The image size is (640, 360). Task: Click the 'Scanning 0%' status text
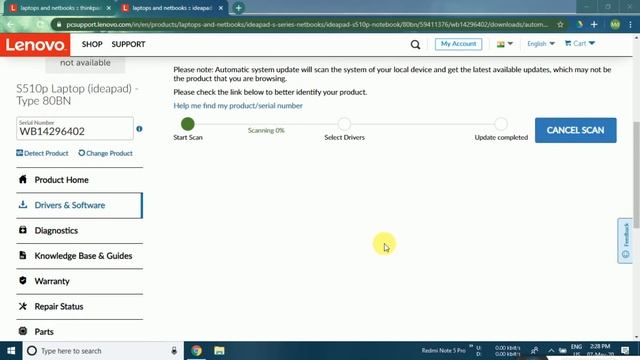coord(266,130)
